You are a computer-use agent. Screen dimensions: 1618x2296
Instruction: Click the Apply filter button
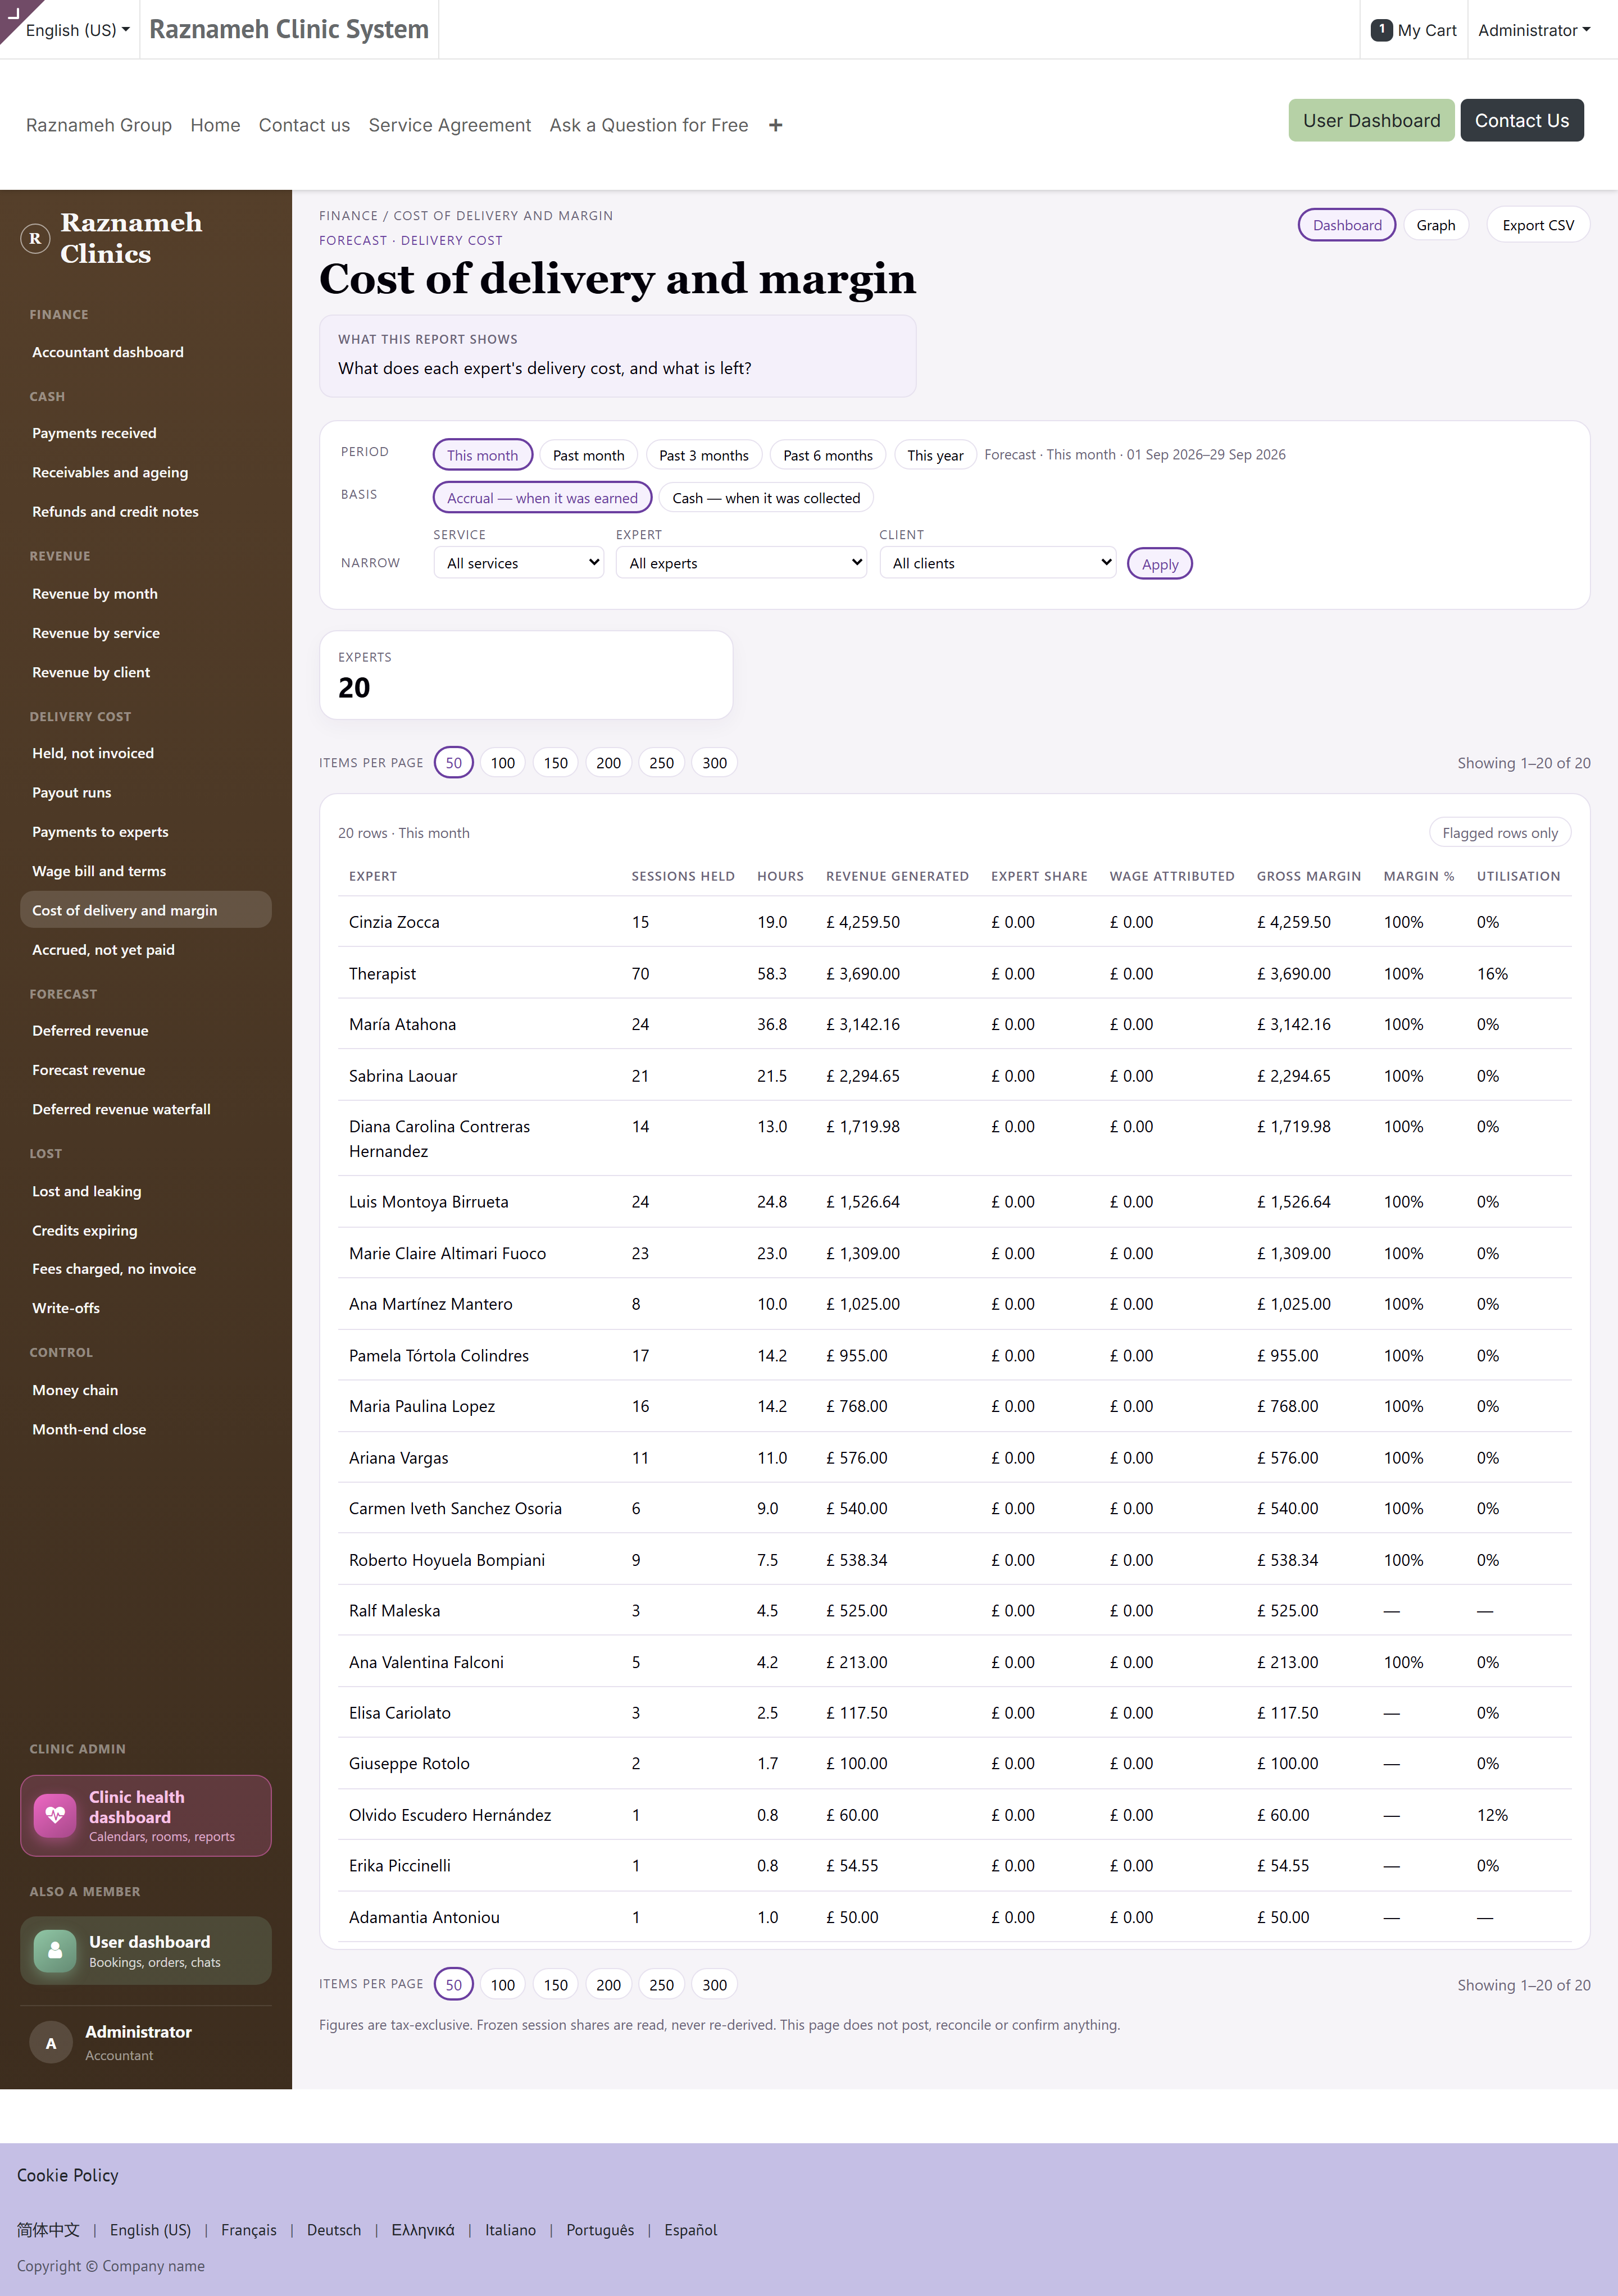pyautogui.click(x=1160, y=564)
